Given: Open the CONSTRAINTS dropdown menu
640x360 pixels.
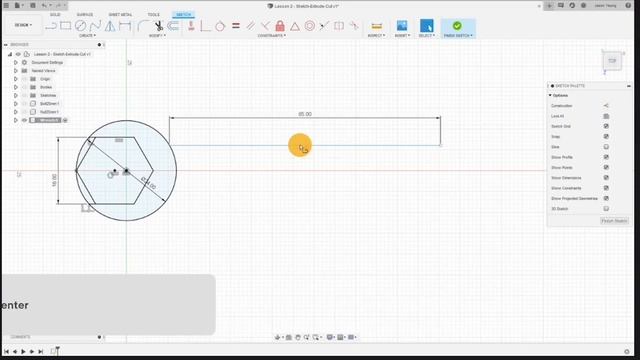Looking at the screenshot, I should point(271,36).
